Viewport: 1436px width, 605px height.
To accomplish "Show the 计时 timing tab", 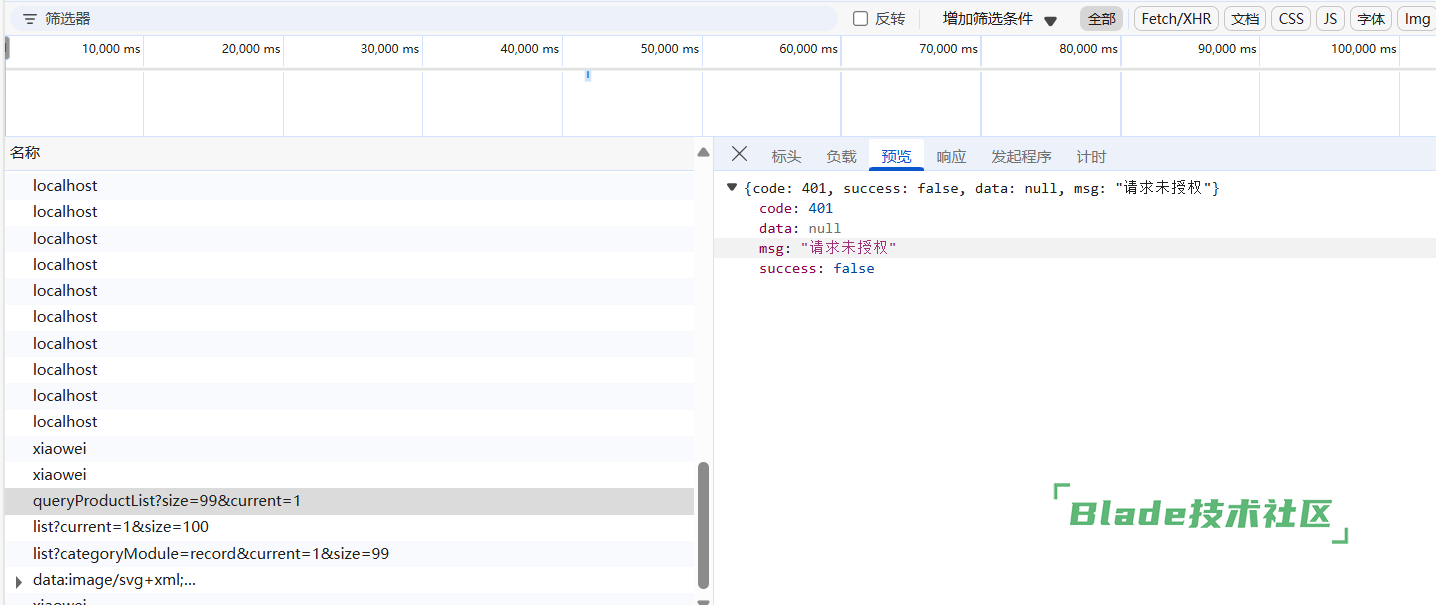I will coord(1091,157).
